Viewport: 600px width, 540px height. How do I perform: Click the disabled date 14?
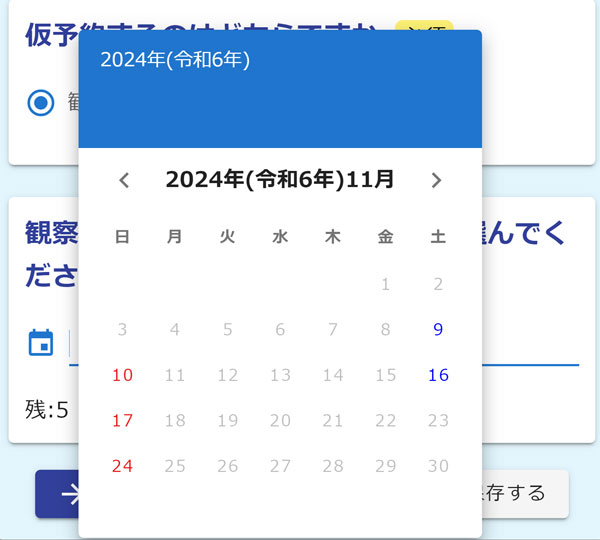click(333, 375)
